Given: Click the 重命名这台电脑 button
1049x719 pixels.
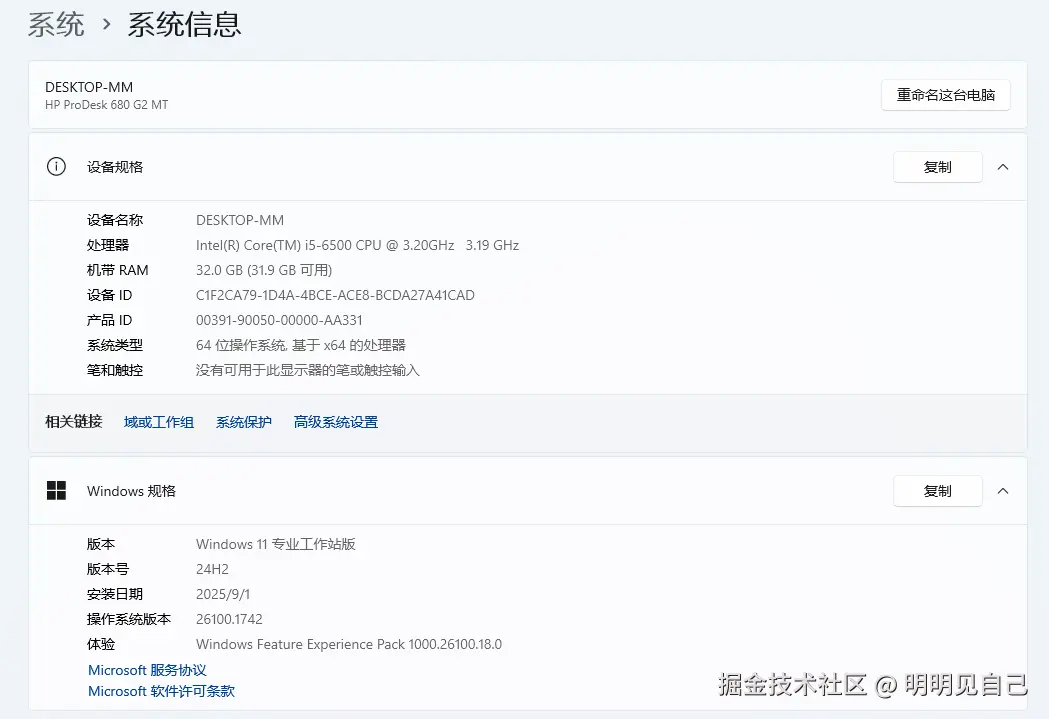Looking at the screenshot, I should 945,95.
